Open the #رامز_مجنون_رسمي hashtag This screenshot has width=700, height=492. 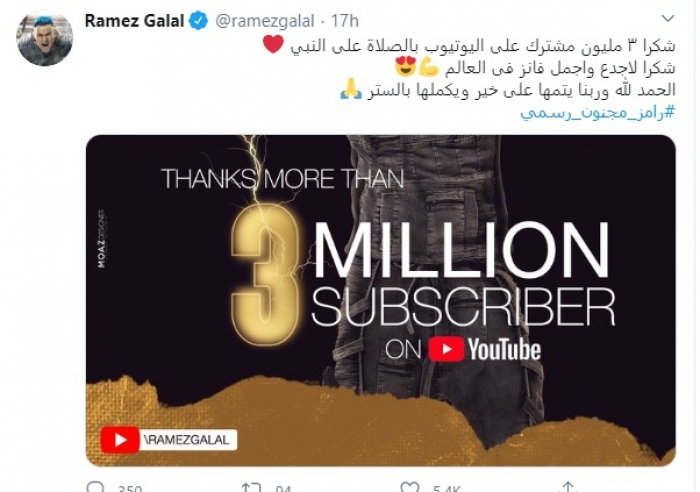(598, 113)
